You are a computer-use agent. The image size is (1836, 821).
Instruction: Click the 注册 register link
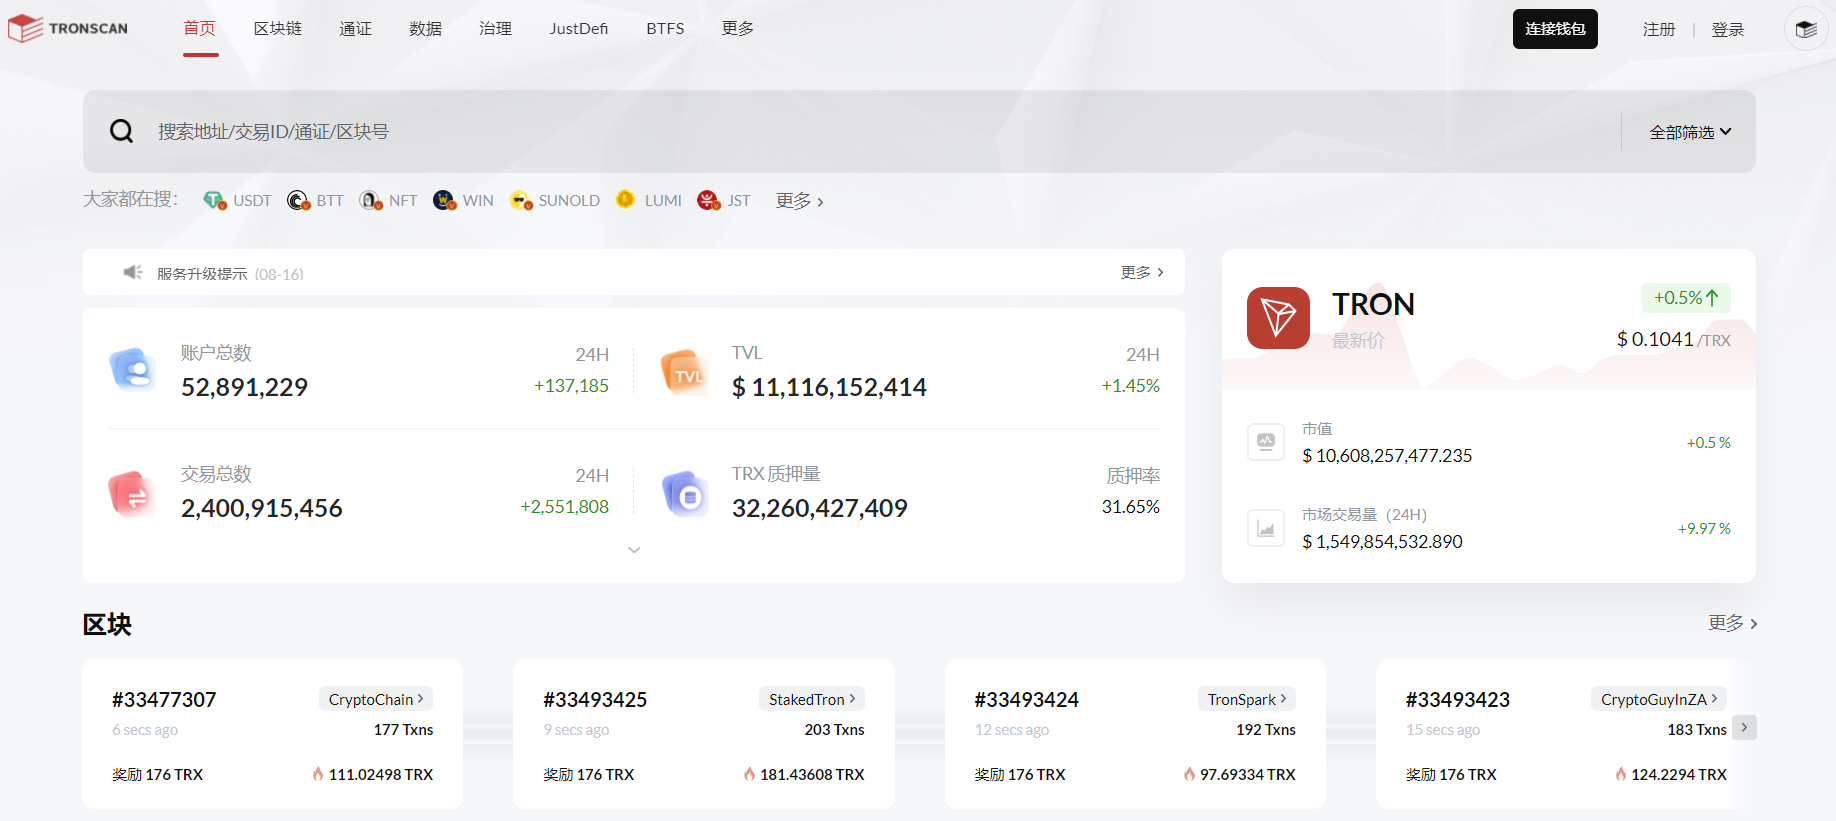pos(1659,29)
